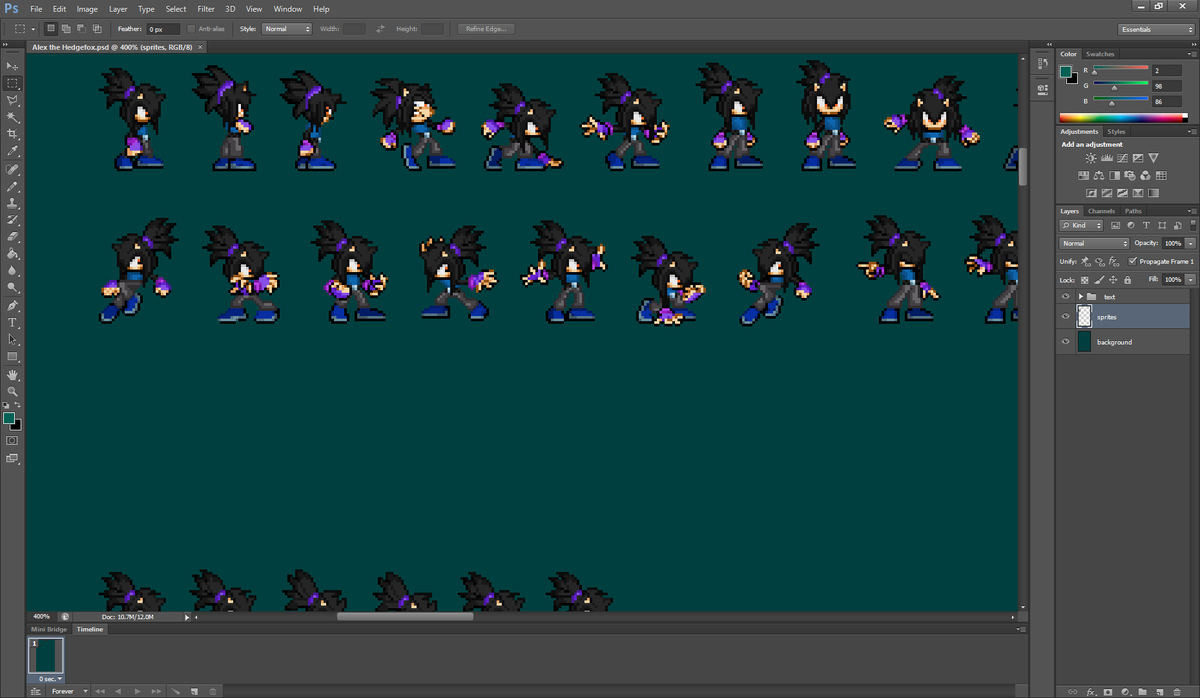The image size is (1200, 698).
Task: Select the Rectangular Marquee tool in toolbox
Action: [12, 83]
